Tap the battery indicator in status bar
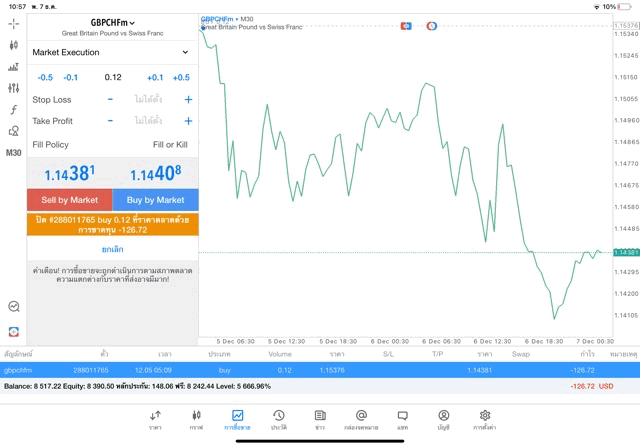Image resolution: width=640 pixels, height=447 pixels. 624,7
